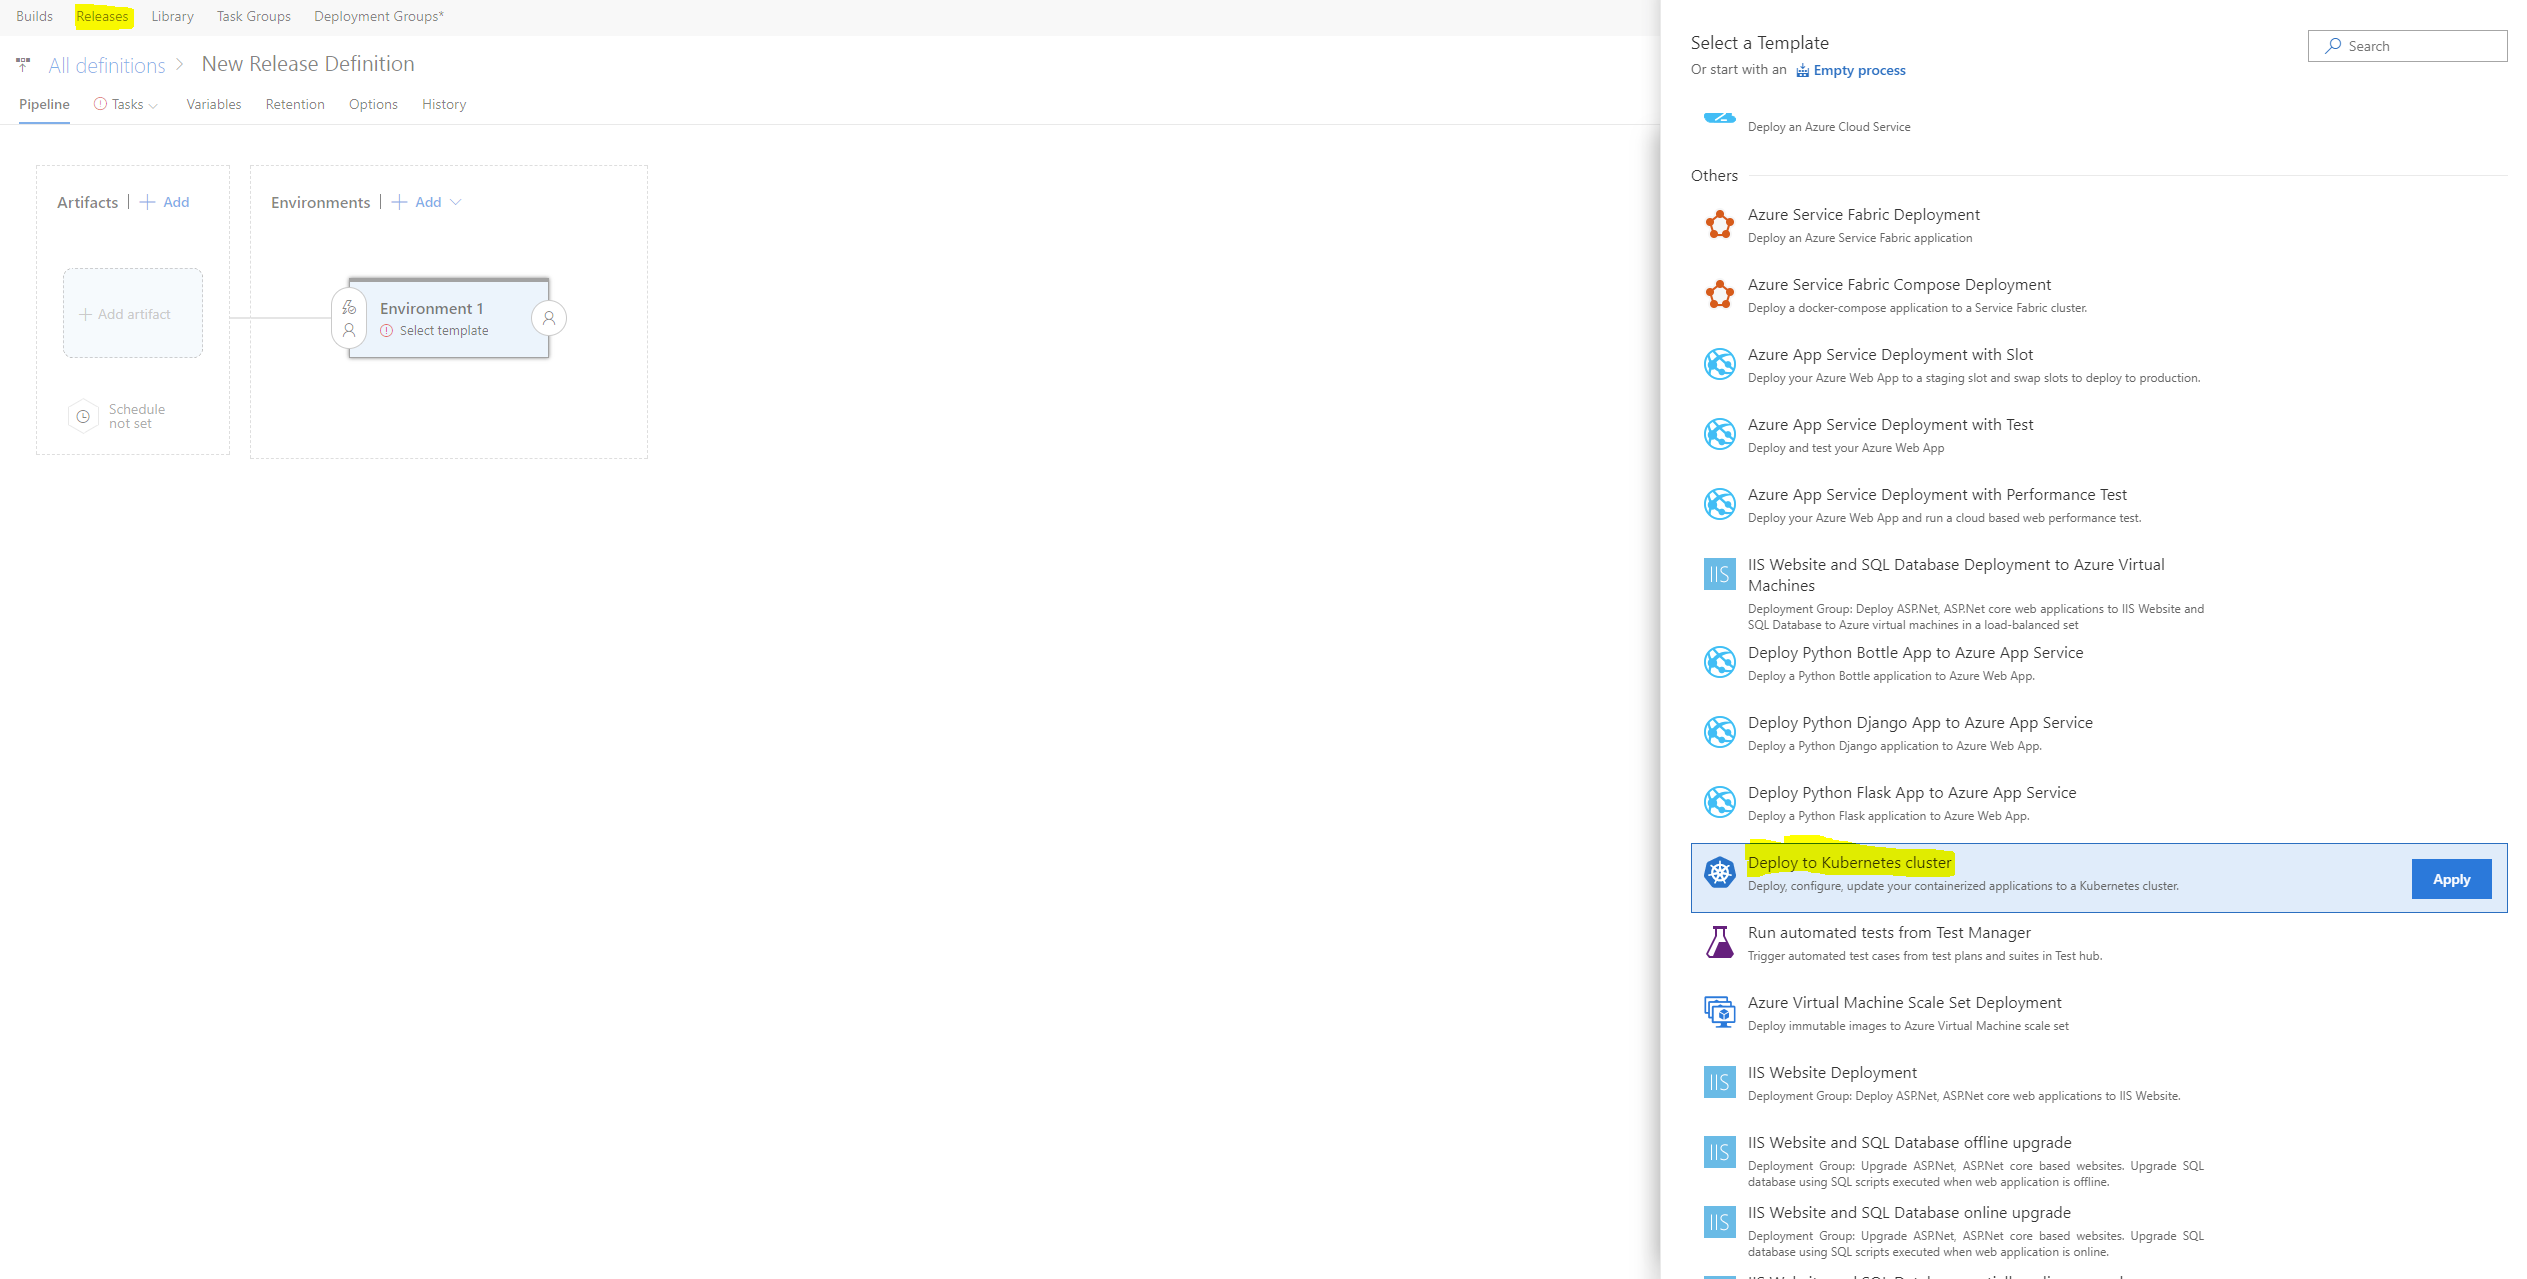Open the Releases menu
The height and width of the screenshot is (1279, 2527).
coord(102,16)
